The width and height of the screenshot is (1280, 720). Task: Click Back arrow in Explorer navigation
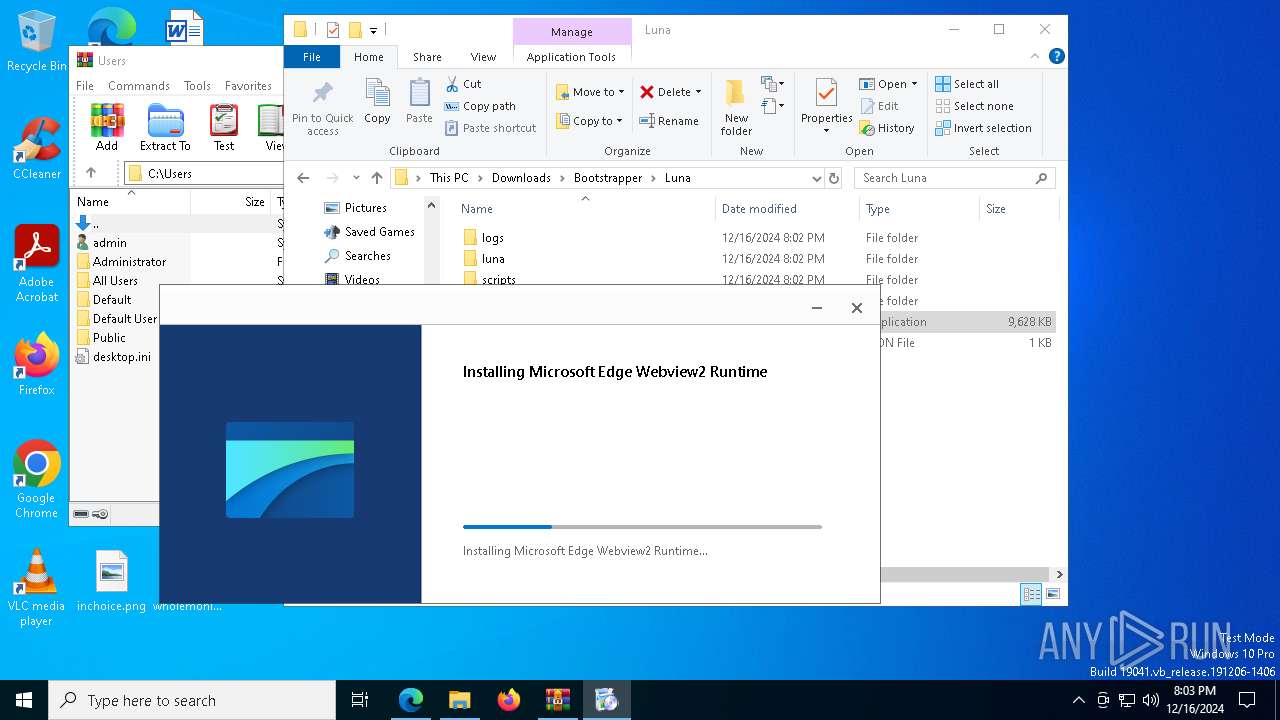303,178
